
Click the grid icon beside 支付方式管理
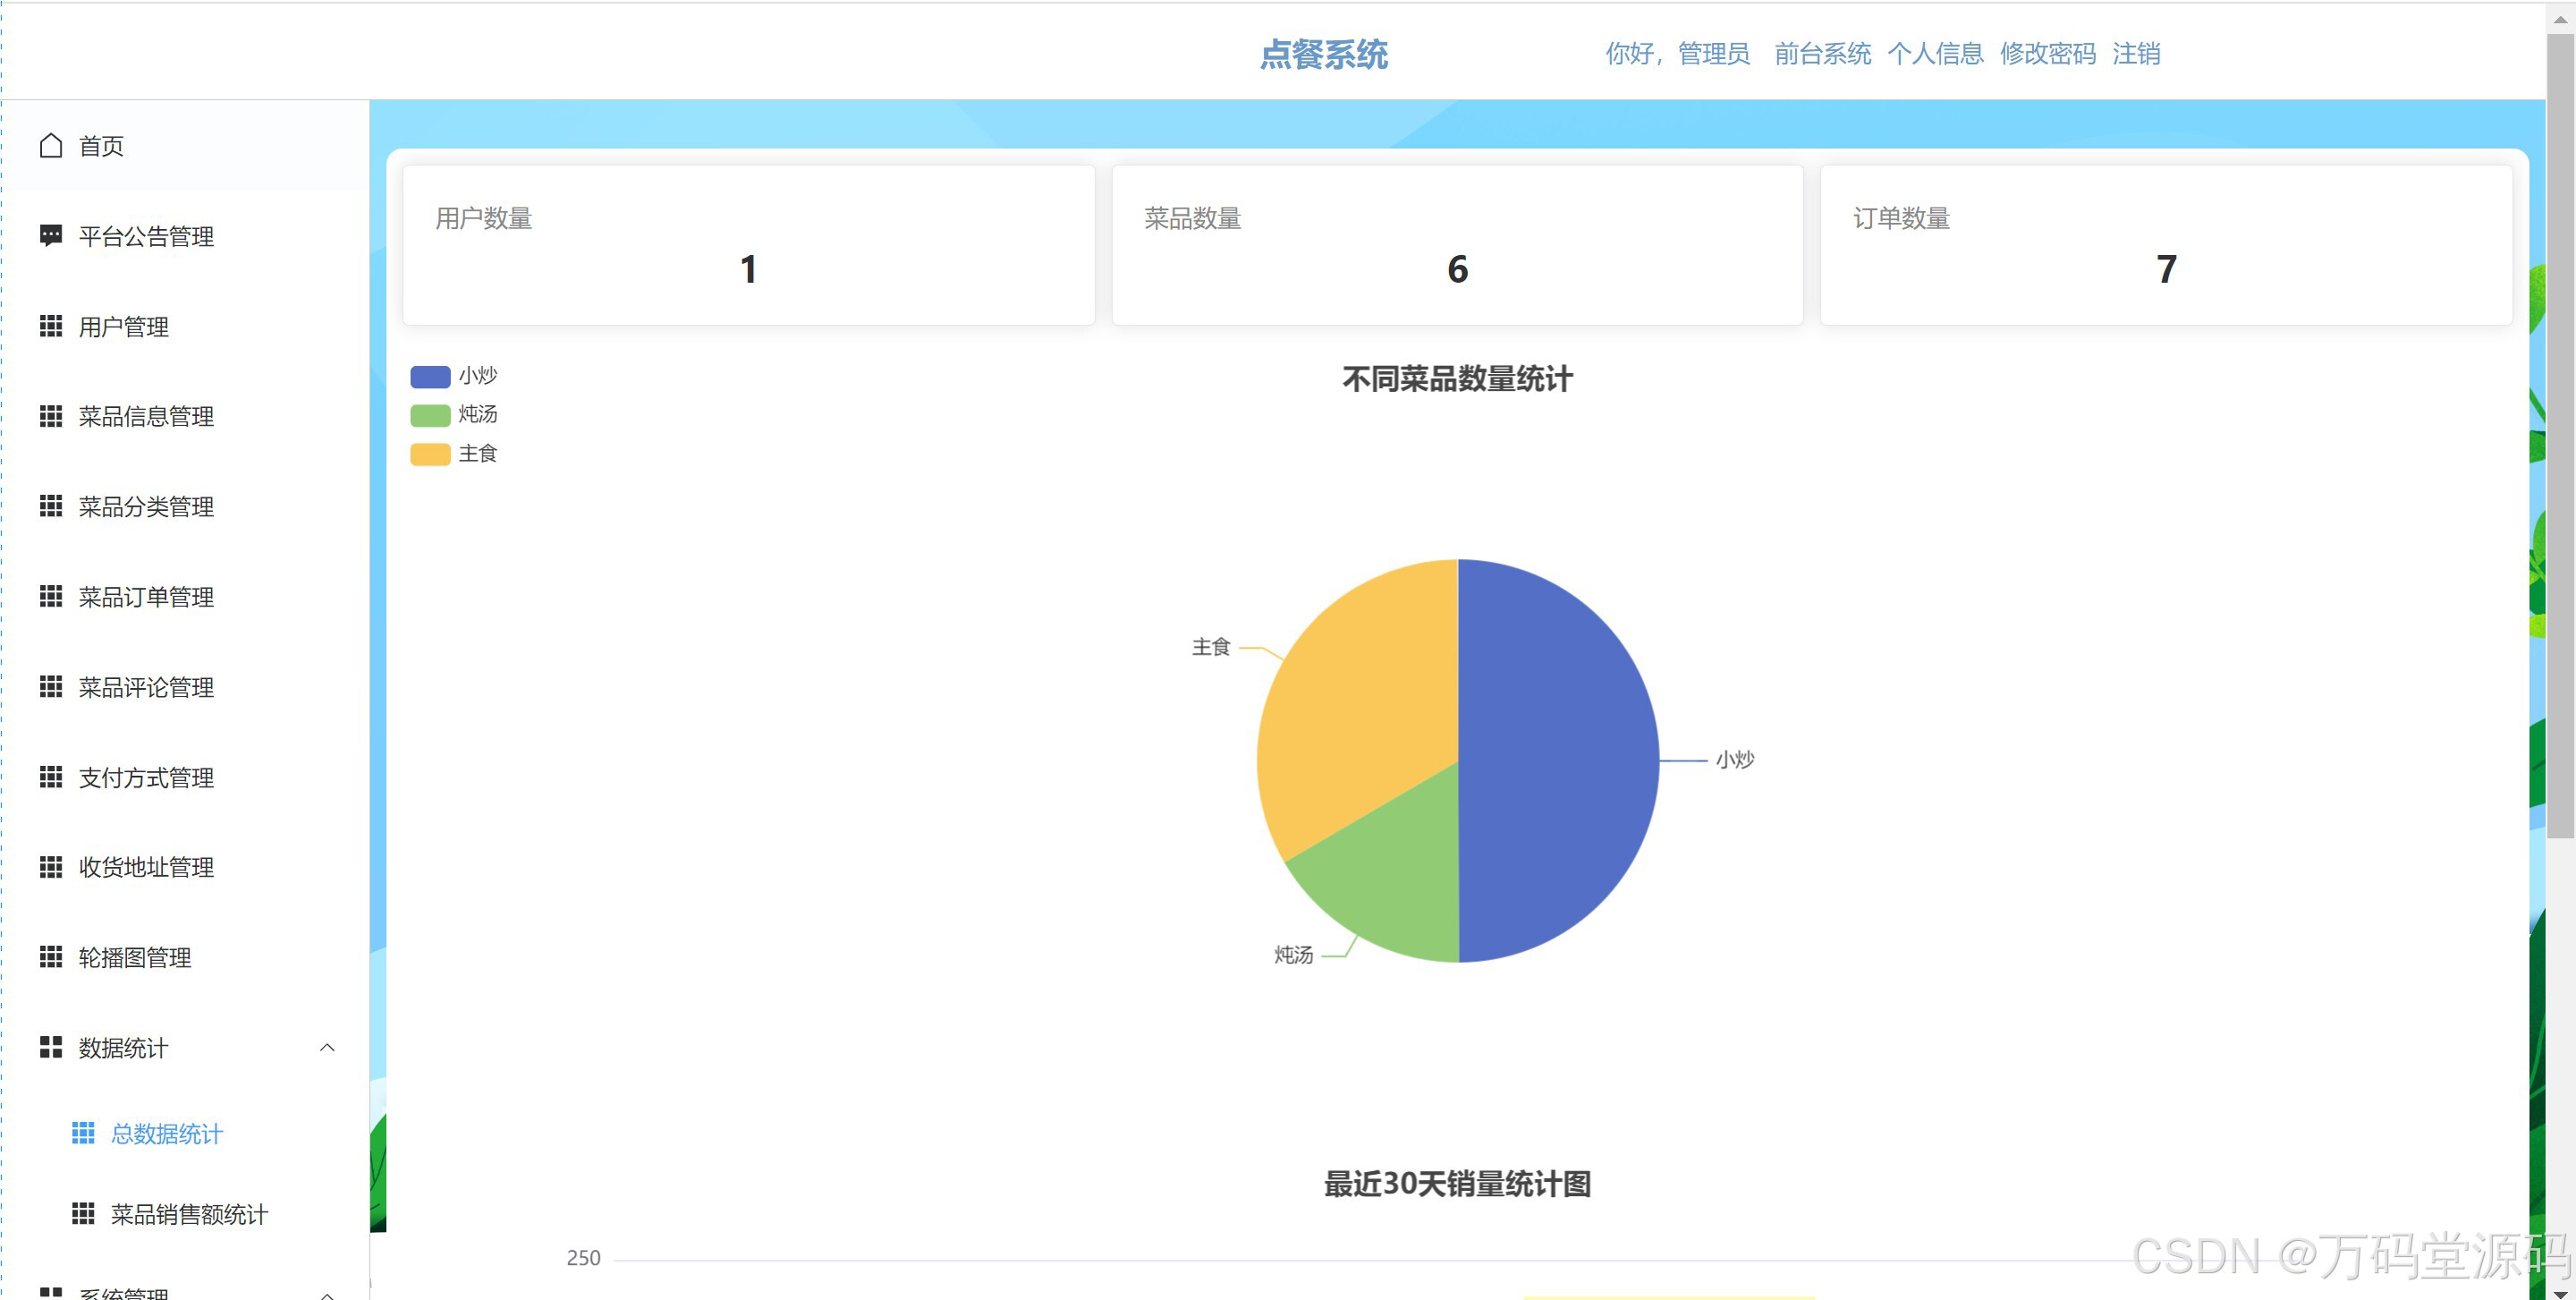pos(51,777)
